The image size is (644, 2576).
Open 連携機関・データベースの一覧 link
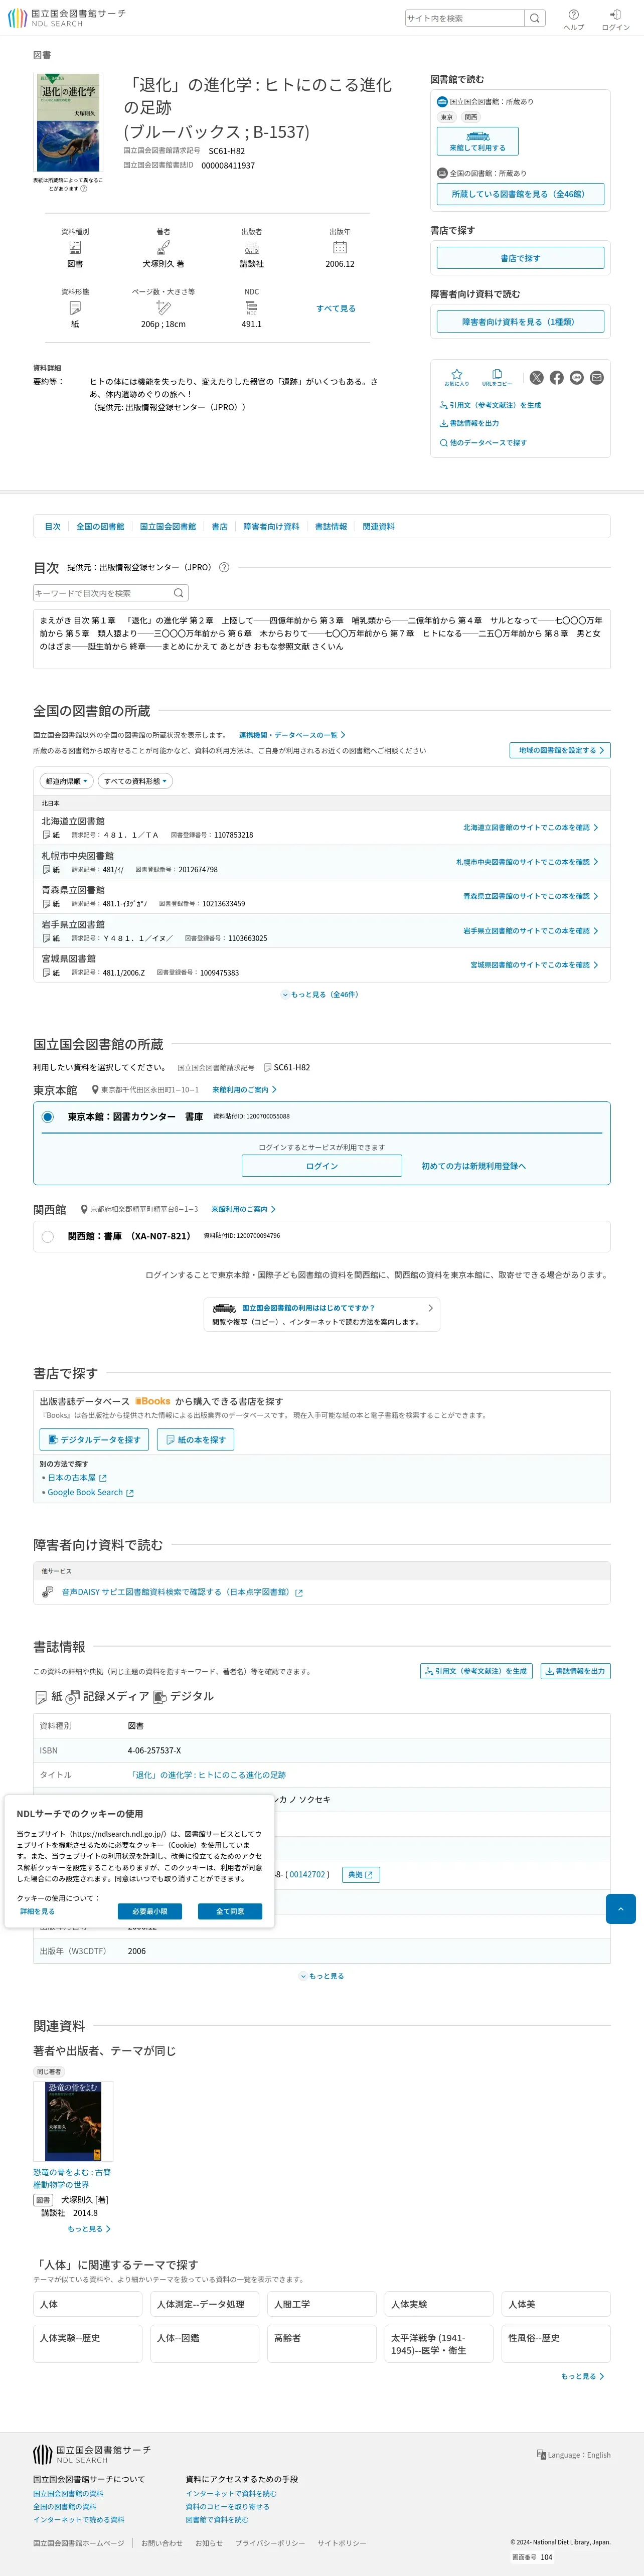292,735
